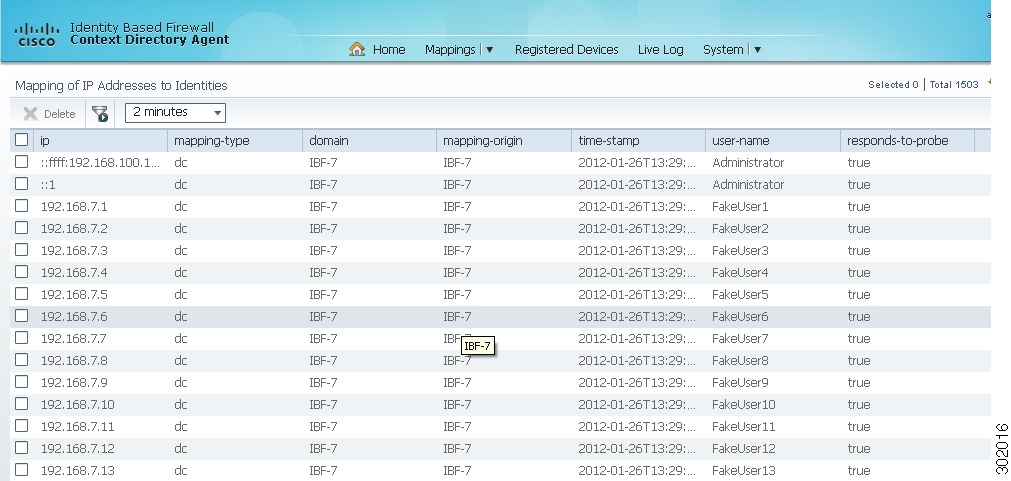Screen dimensions: 1011x481
Task: Mark the checkbox for 192.168.7.7
Action: point(22,337)
